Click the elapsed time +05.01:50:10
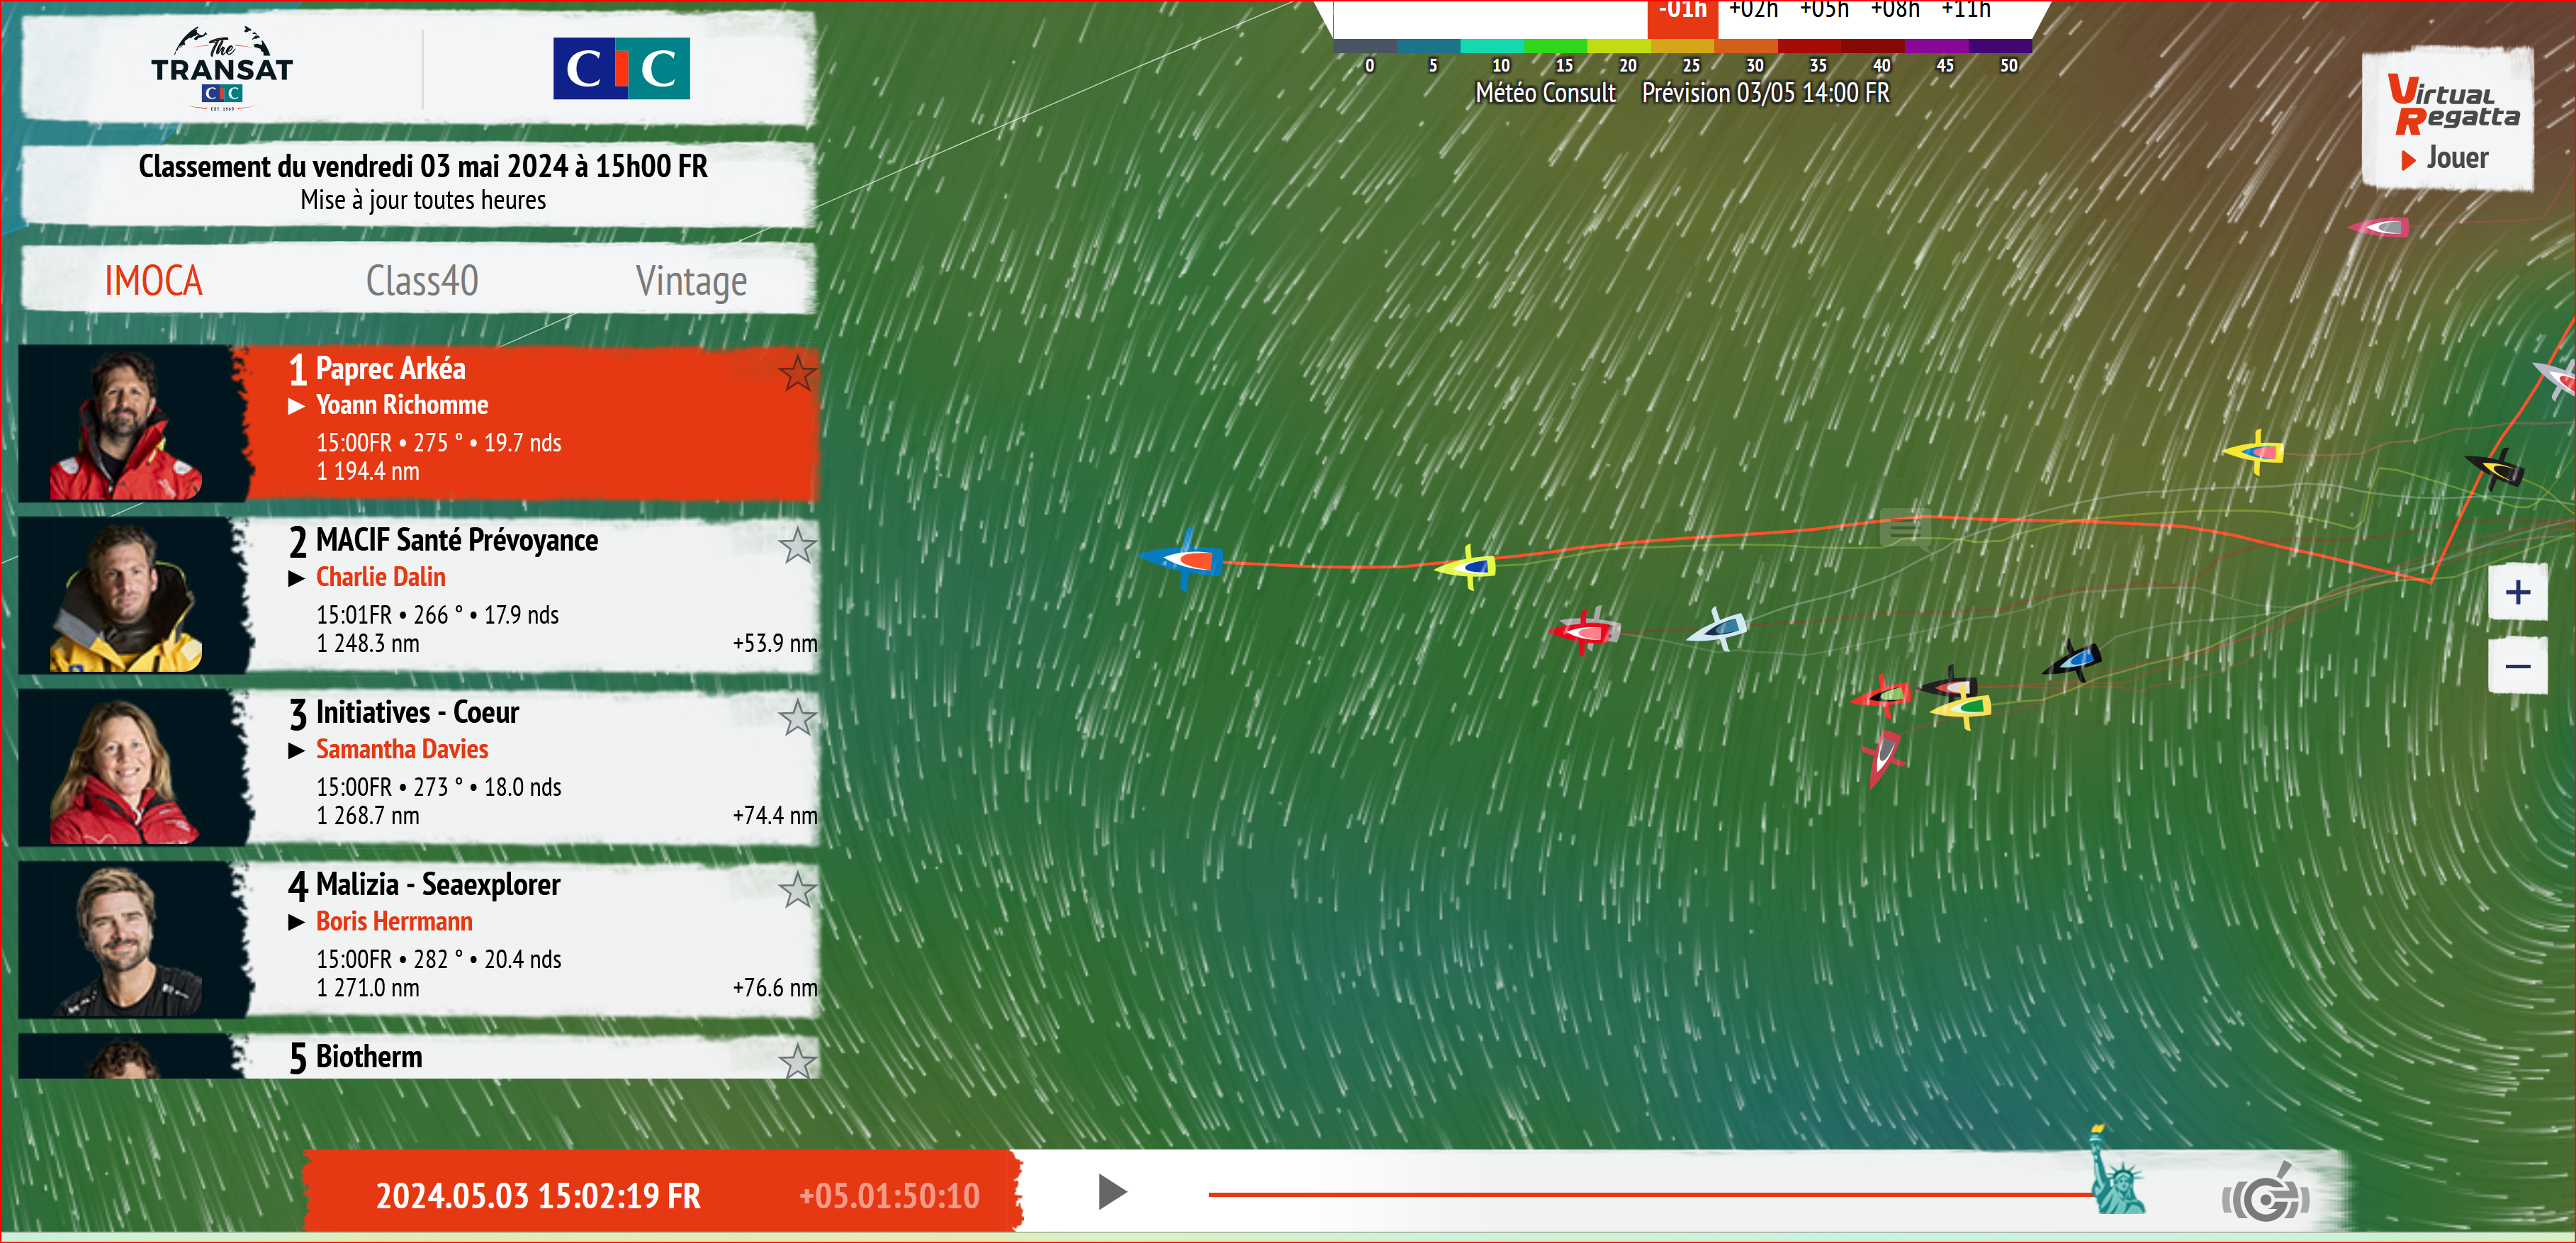The image size is (2576, 1243). coord(889,1196)
